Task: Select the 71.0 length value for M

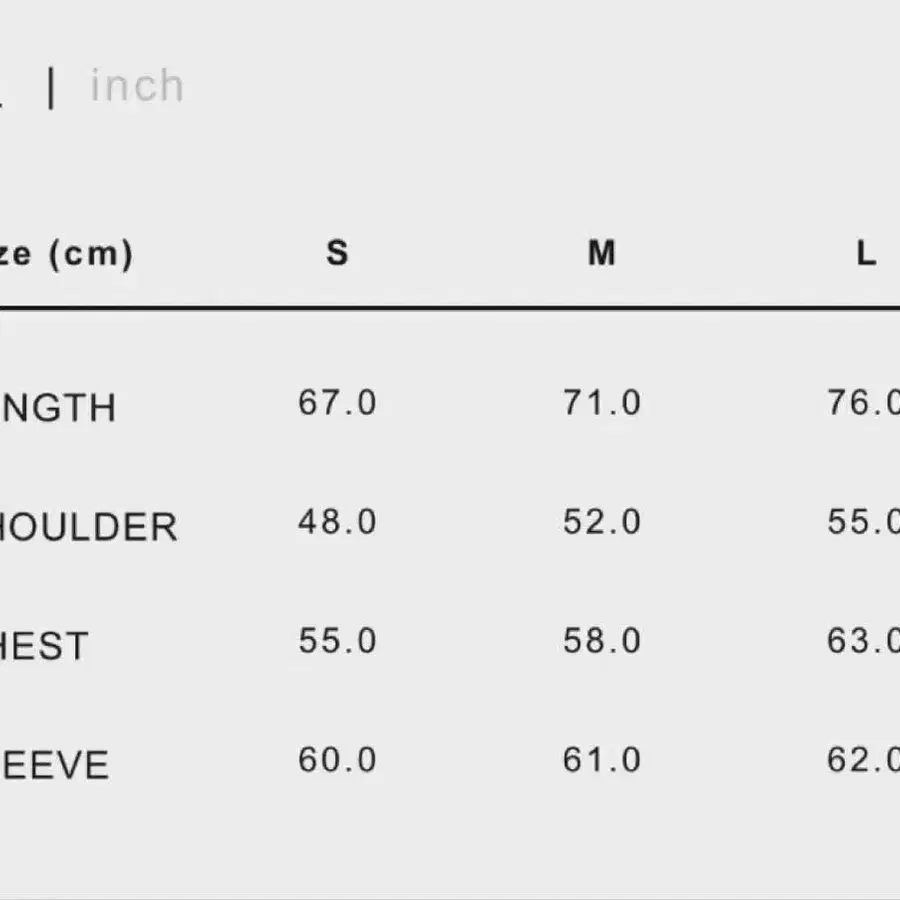Action: click(601, 403)
